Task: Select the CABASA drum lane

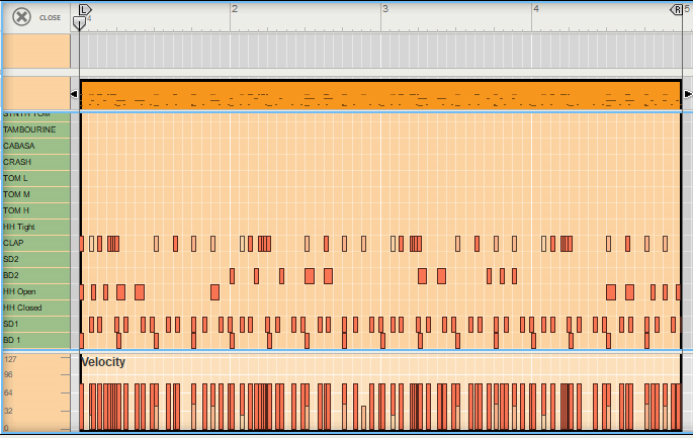Action: coord(35,146)
